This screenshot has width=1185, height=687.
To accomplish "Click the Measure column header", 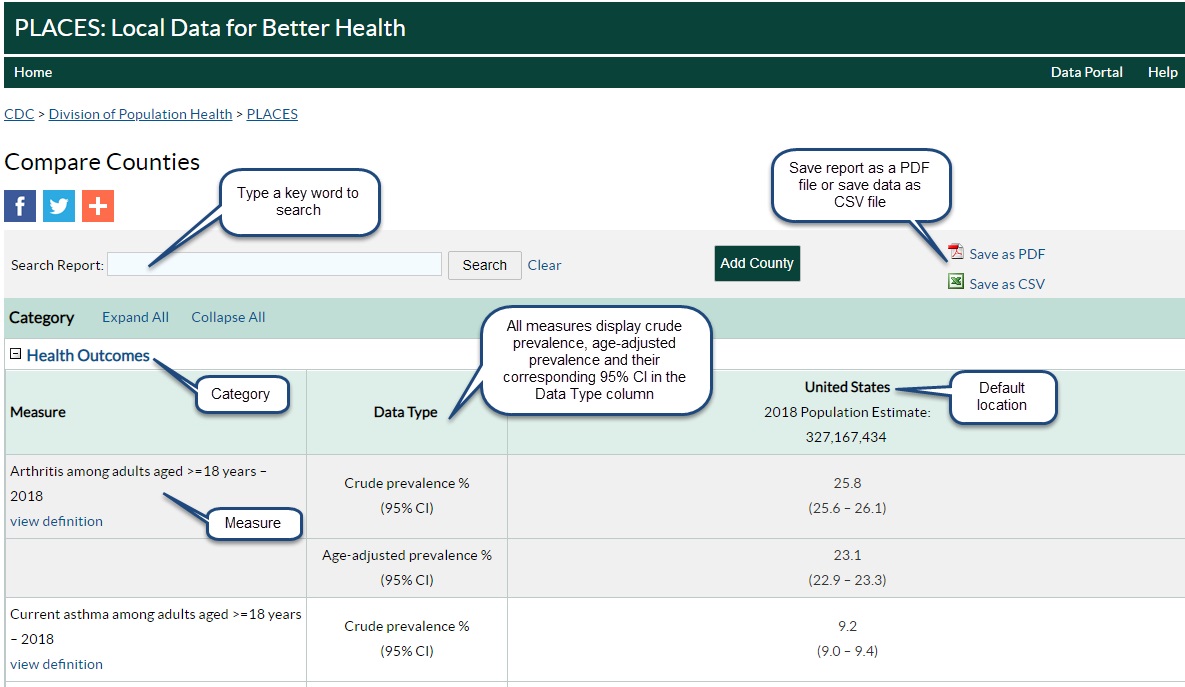I will pyautogui.click(x=38, y=412).
